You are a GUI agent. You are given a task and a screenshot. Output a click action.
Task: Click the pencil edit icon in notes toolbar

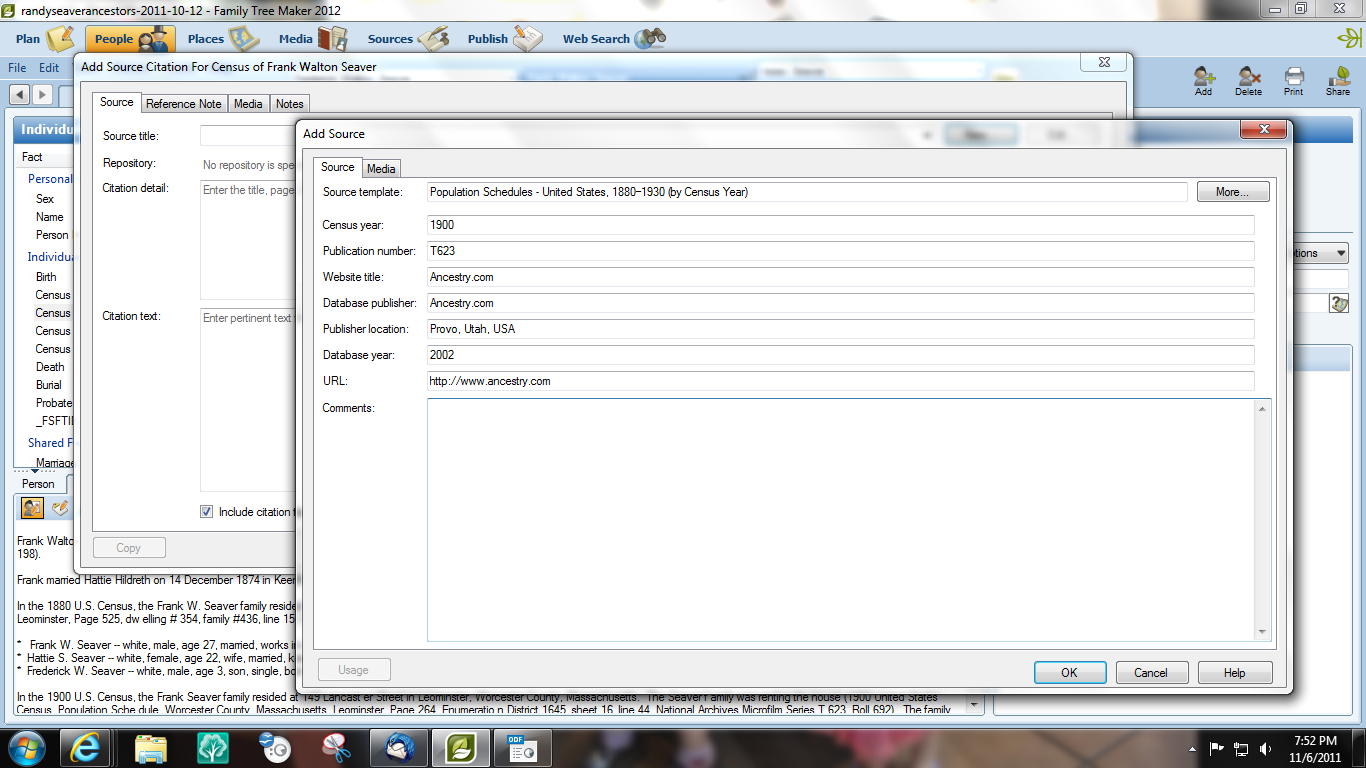pyautogui.click(x=60, y=508)
